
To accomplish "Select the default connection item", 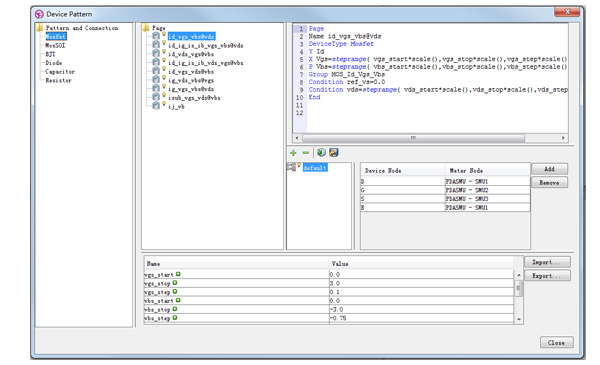I will [x=315, y=168].
